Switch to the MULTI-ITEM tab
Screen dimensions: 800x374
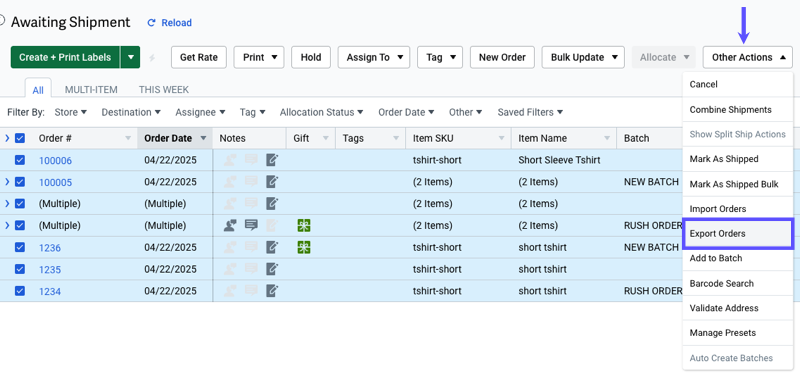(x=91, y=90)
